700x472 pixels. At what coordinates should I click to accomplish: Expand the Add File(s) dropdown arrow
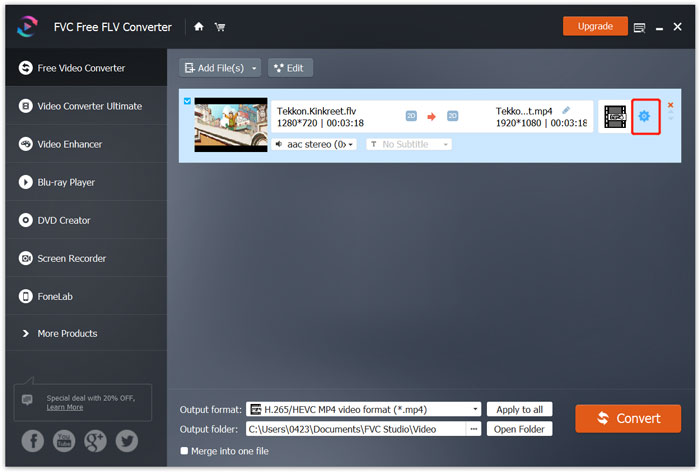(x=254, y=68)
